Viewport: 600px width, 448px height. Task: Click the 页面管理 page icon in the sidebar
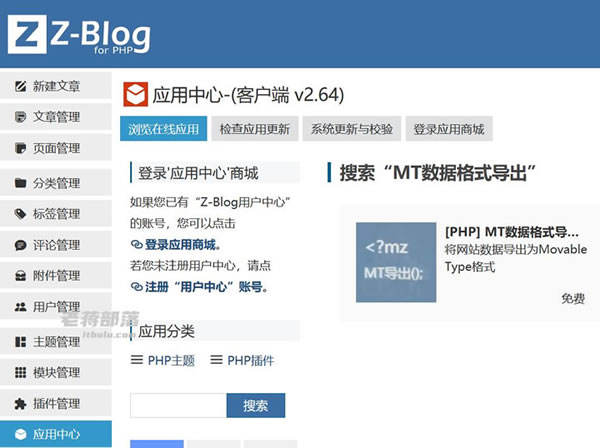(20, 148)
